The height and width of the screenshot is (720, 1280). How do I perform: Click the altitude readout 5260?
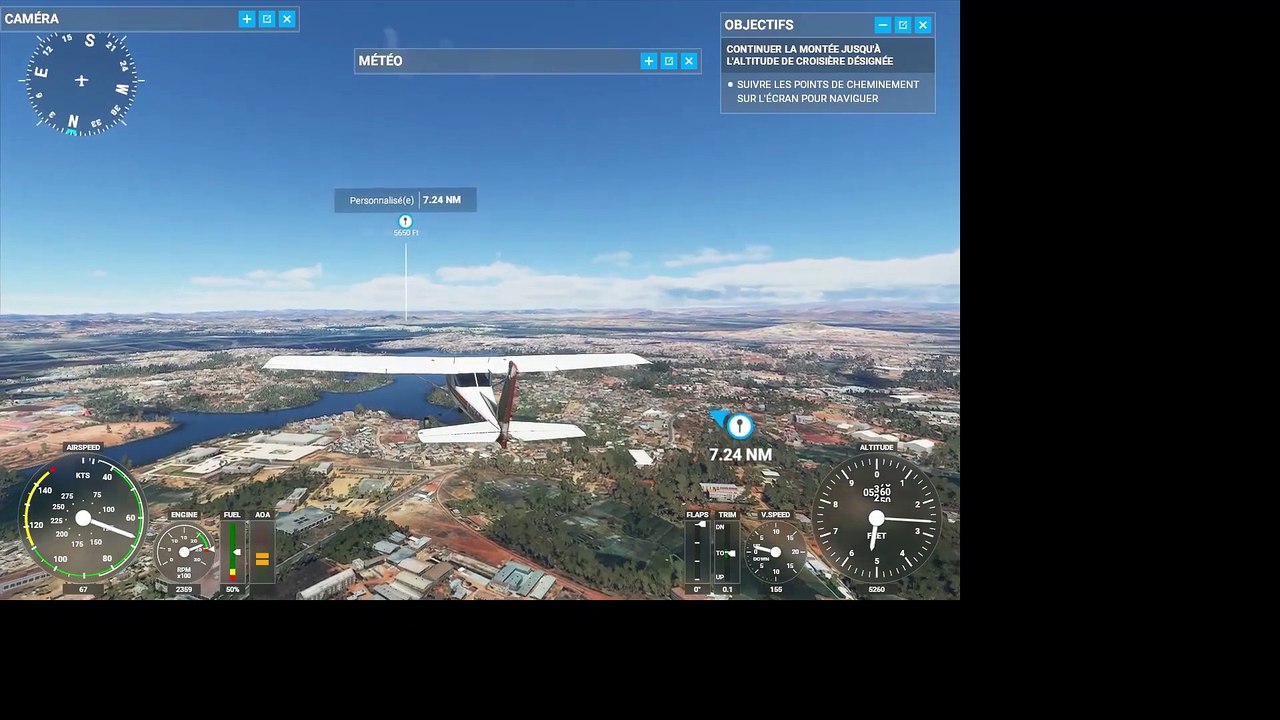pos(876,590)
